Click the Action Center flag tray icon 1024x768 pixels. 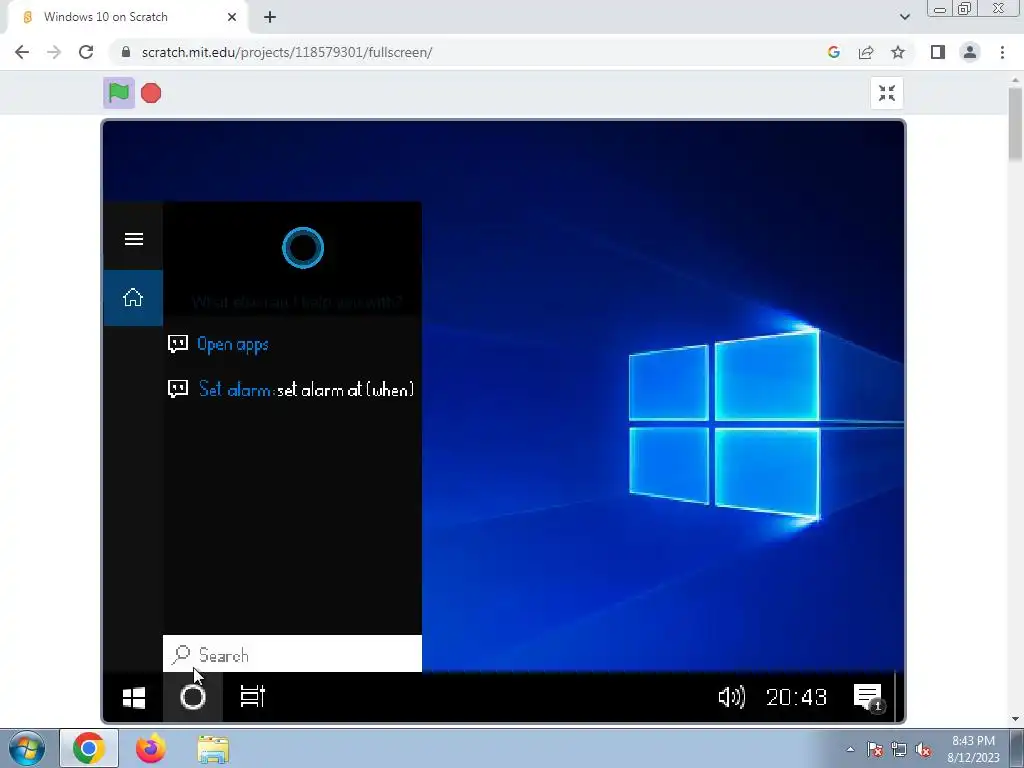(x=875, y=749)
